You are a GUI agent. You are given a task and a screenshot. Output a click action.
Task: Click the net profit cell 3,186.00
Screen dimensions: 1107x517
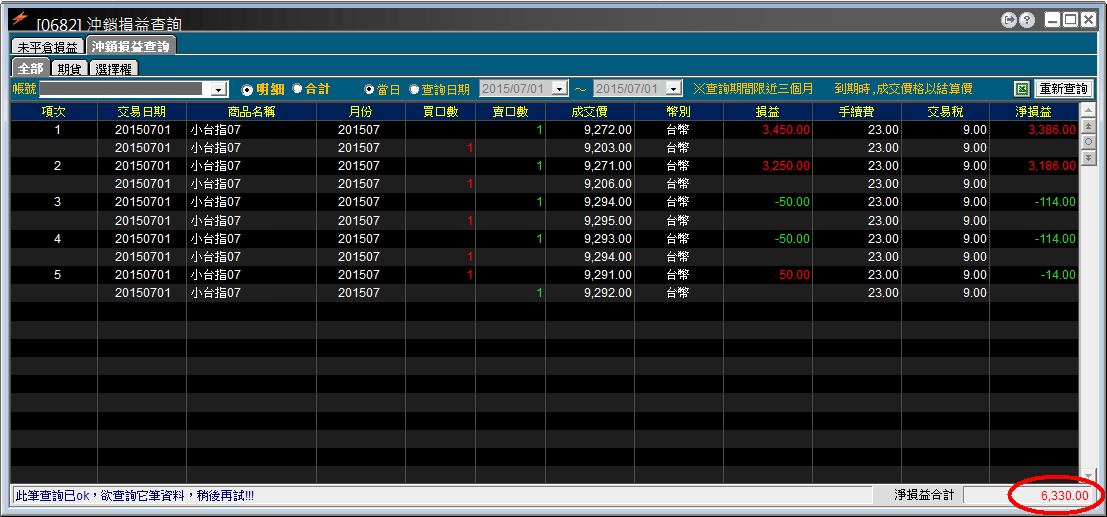(x=1034, y=166)
